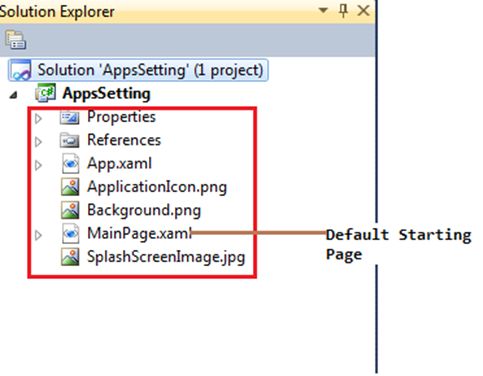Select the Solution 'AppsSetting' (1 project) node
Screen dimensions: 483x376
pos(138,70)
